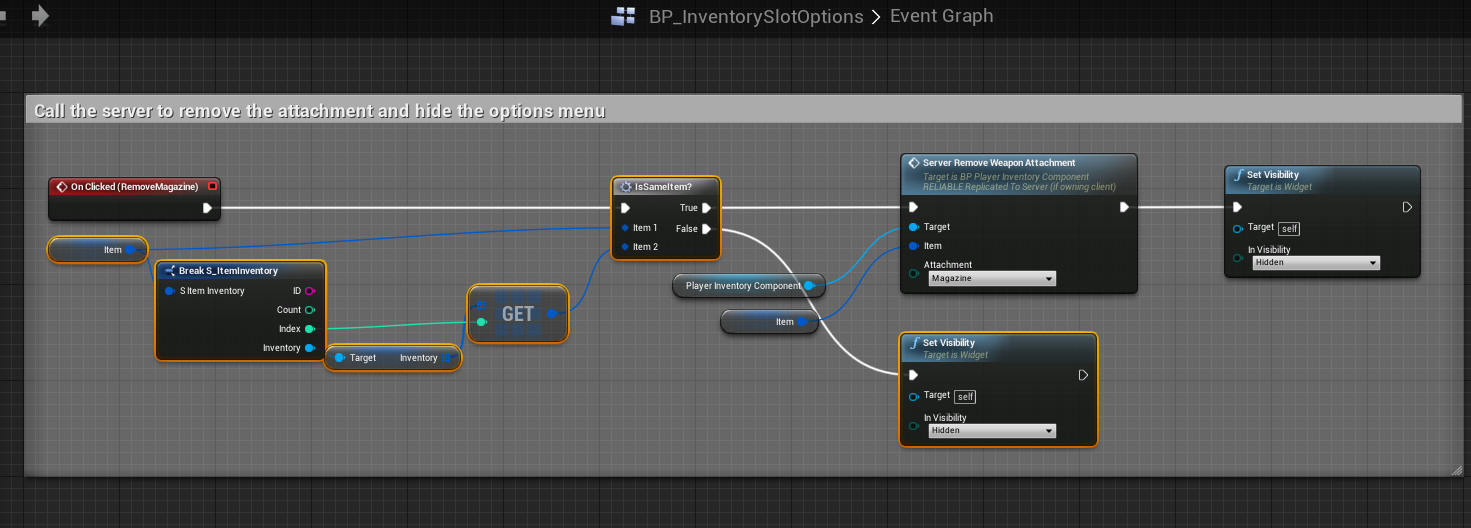
Task: Click Event Graph in the breadcrumb
Action: [941, 16]
